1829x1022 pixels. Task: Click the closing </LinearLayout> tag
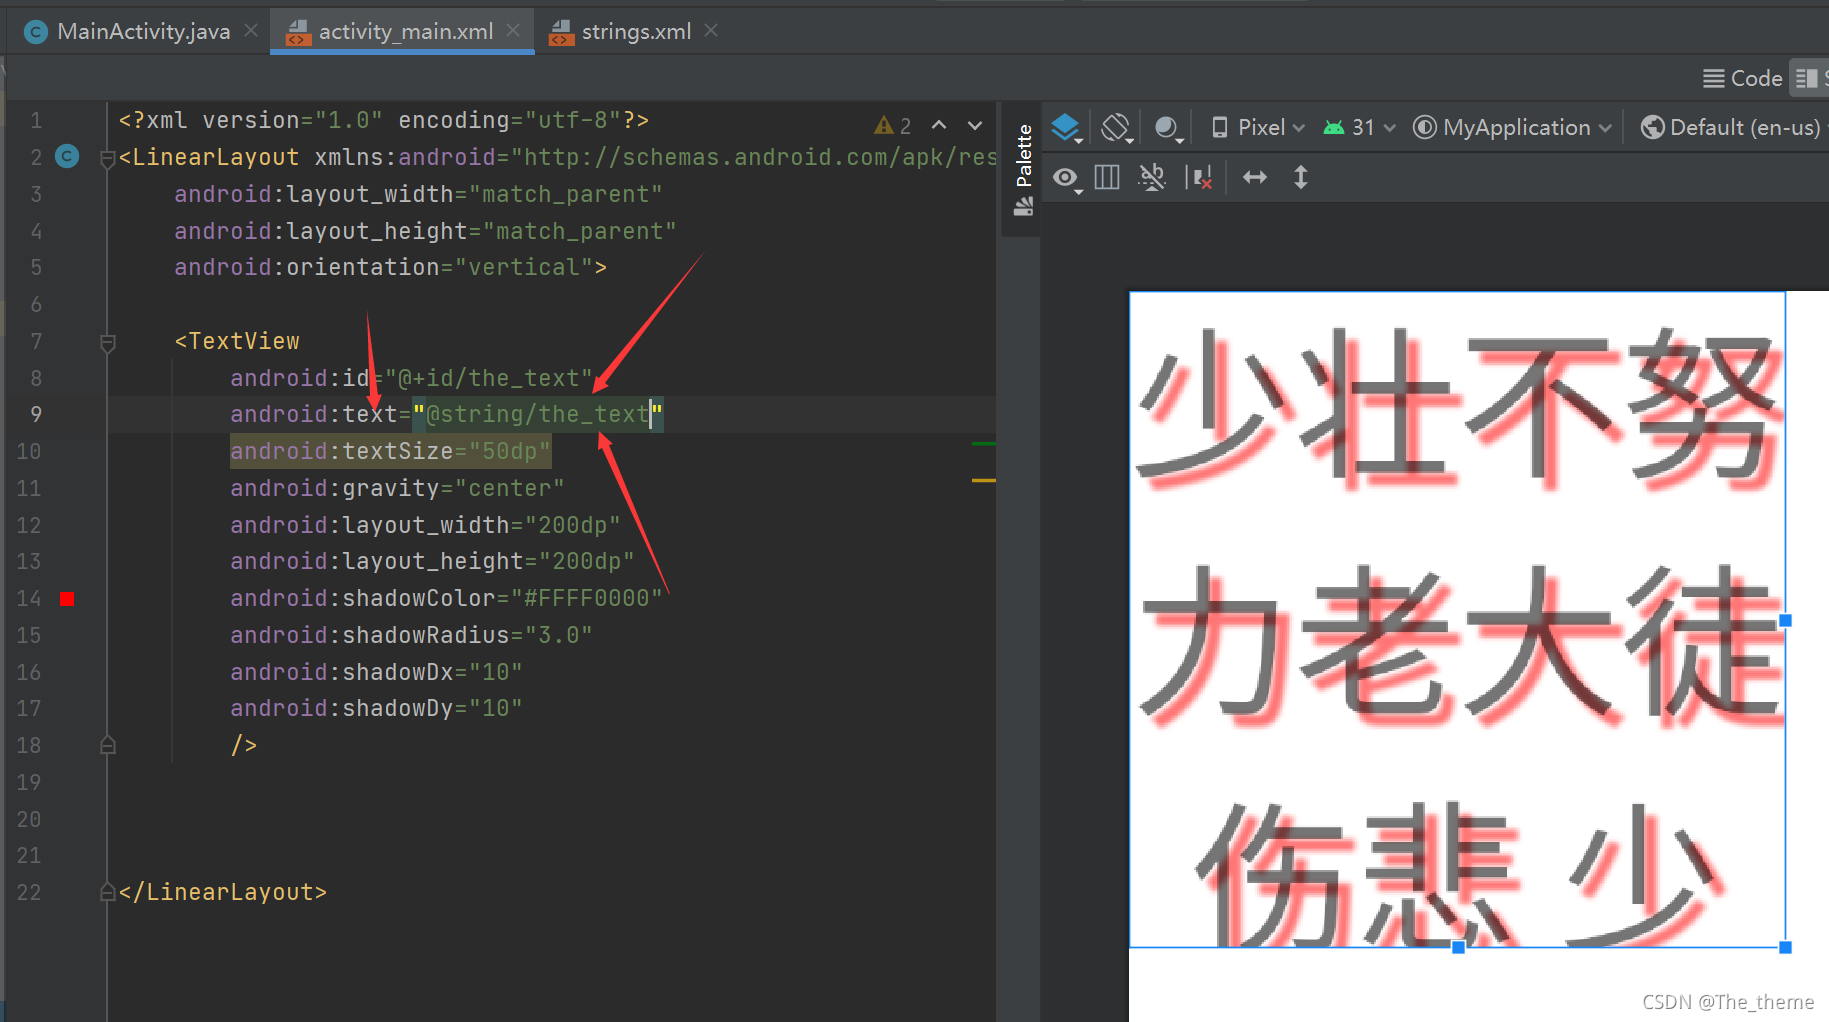(223, 892)
